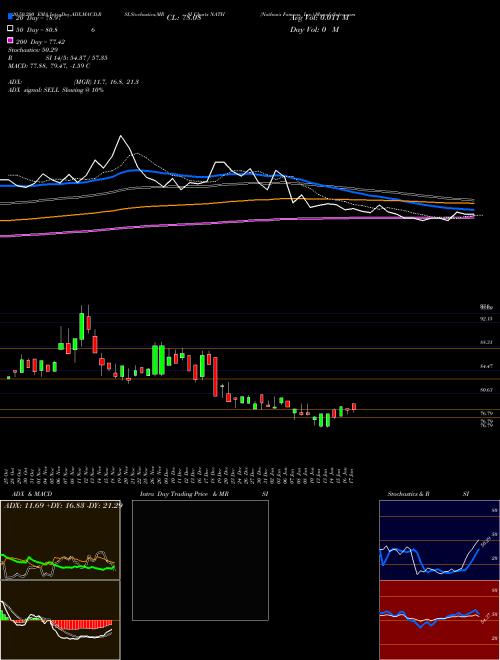Screen dimensions: 500x660
Task: Click the 80.63 price axis label
Action: [x=486, y=390]
